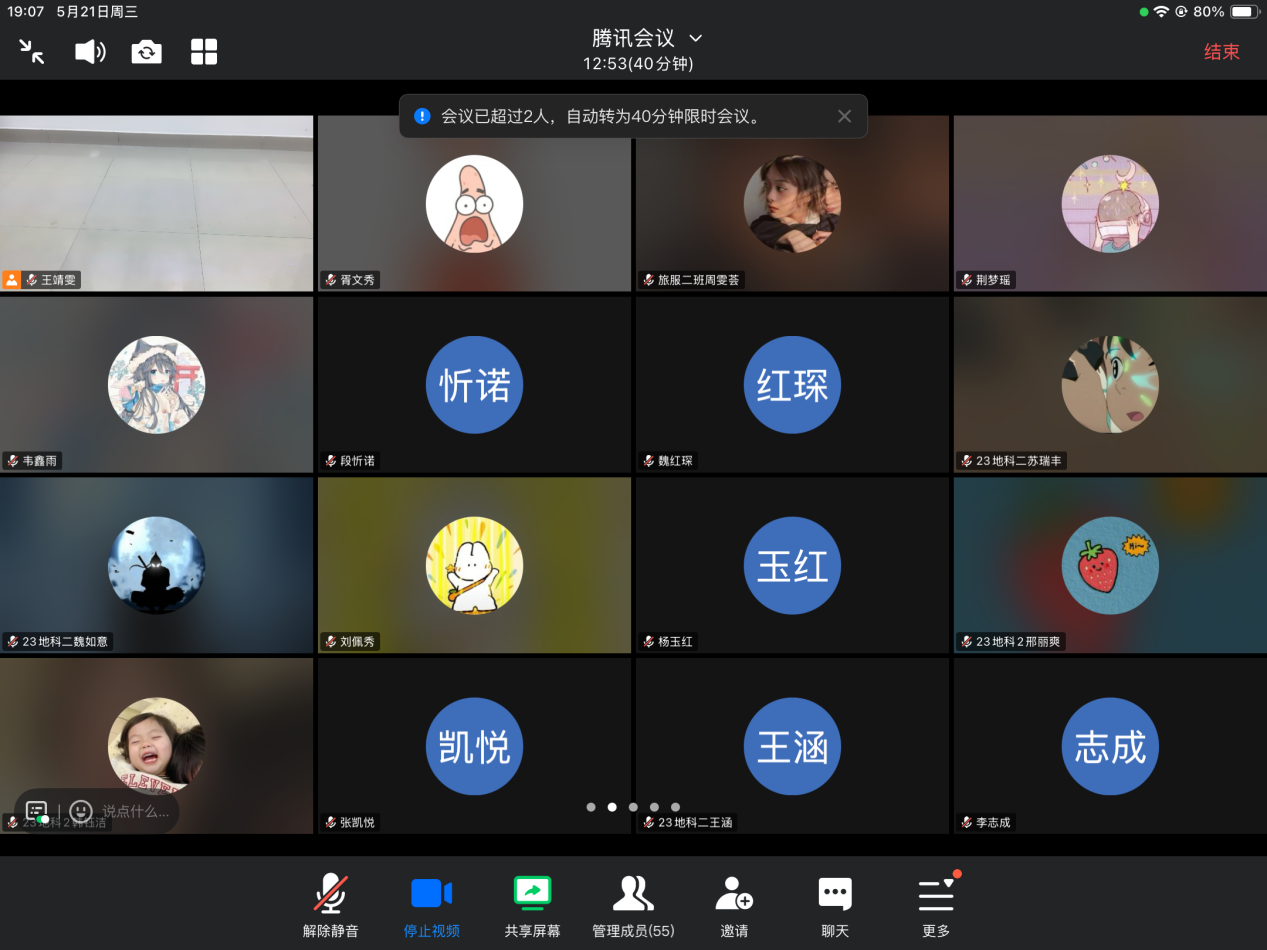Image resolution: width=1267 pixels, height=950 pixels.
Task: Open the emoji reaction picker
Action: (x=81, y=811)
